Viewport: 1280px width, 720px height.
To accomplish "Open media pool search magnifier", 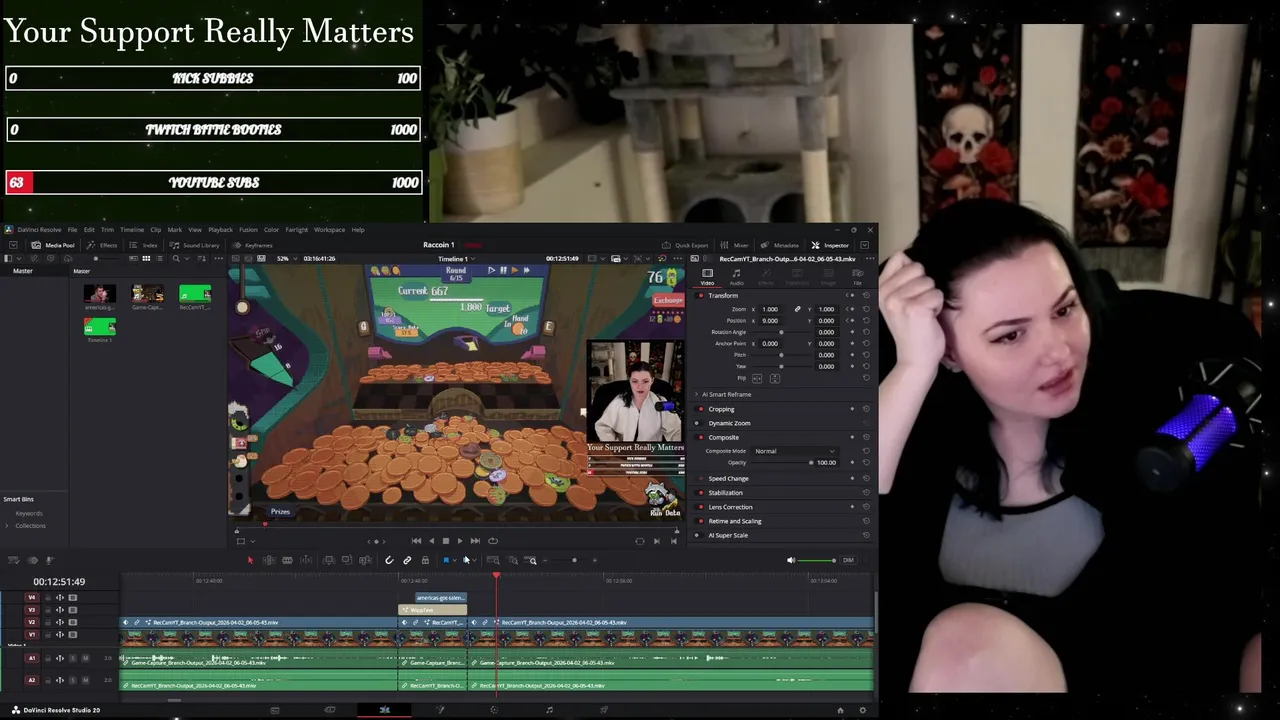I will click(176, 259).
